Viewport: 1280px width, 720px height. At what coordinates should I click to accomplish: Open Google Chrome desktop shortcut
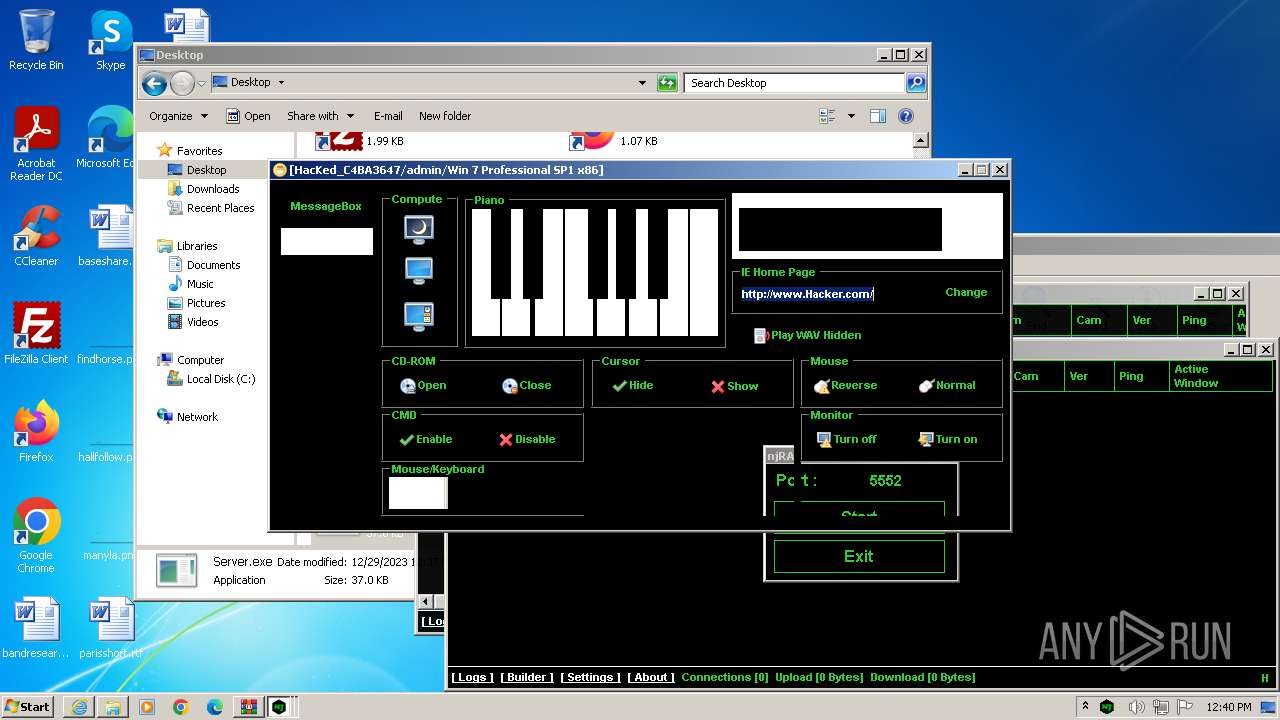coord(36,535)
